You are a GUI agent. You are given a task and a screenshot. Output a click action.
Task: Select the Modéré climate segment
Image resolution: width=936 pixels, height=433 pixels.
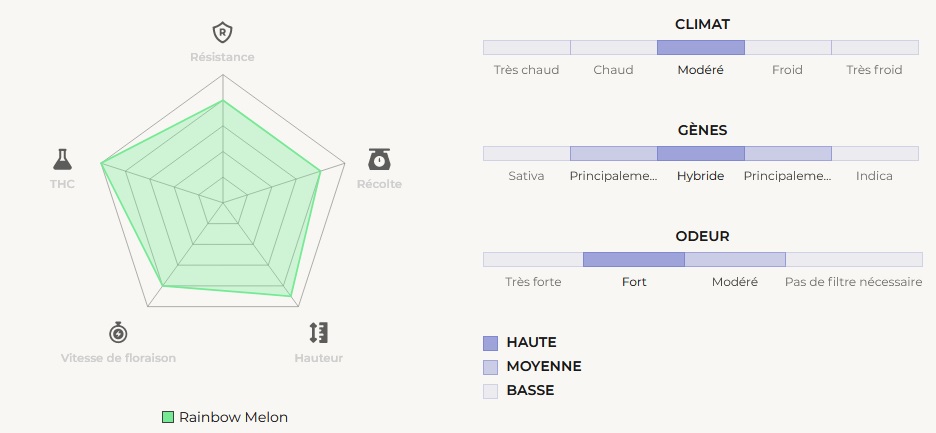(x=700, y=47)
